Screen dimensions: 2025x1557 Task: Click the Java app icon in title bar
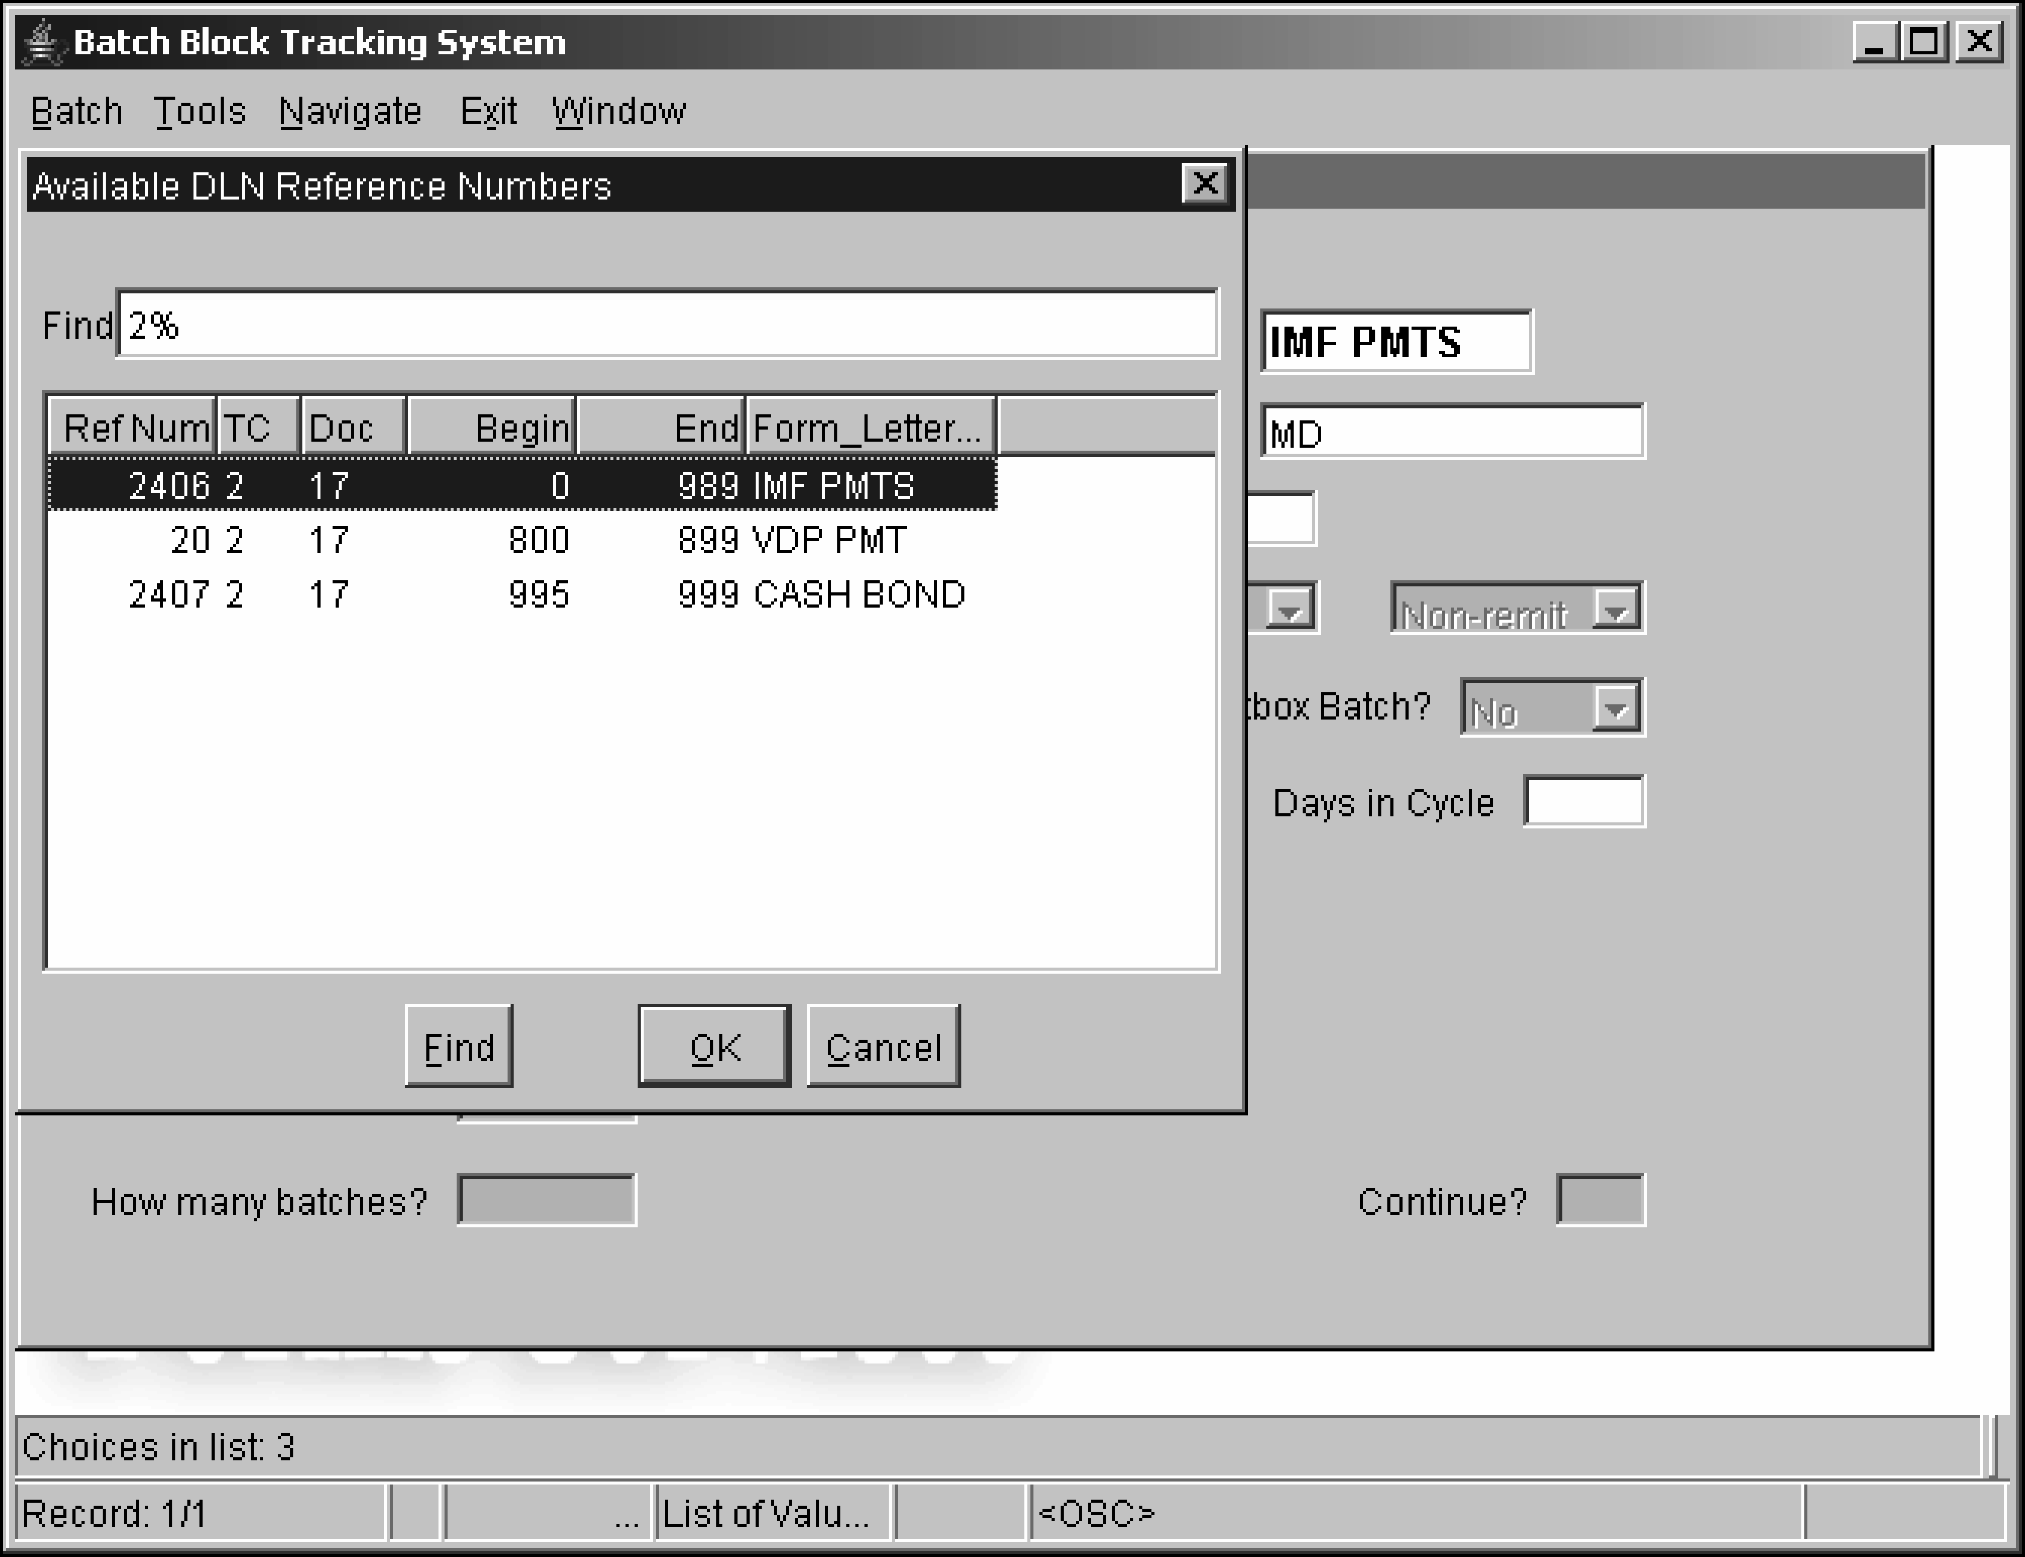(x=42, y=42)
